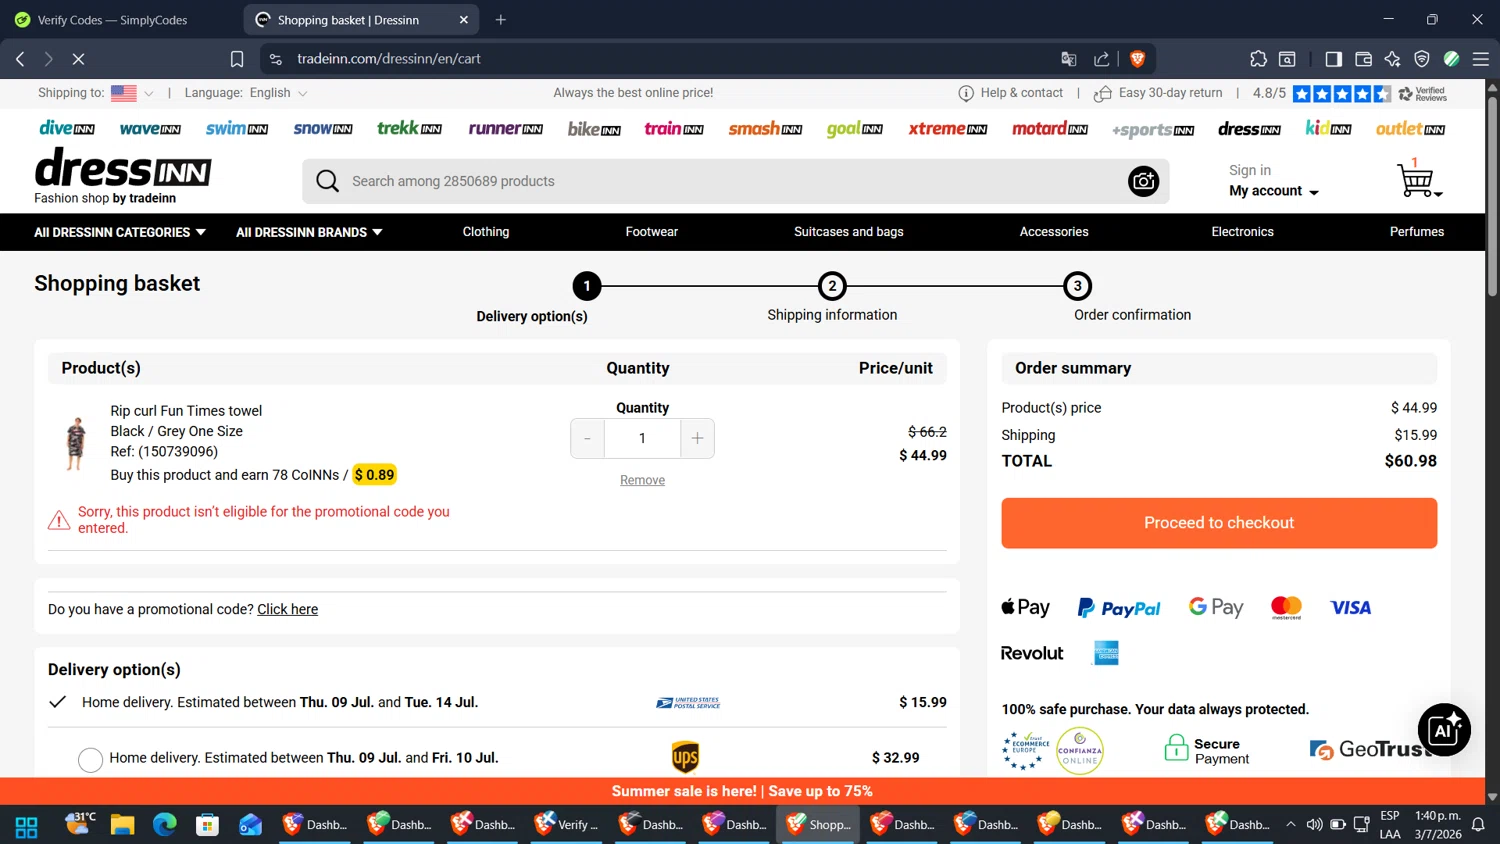Image resolution: width=1500 pixels, height=844 pixels.
Task: Click the share page icon in address bar
Action: click(1102, 59)
